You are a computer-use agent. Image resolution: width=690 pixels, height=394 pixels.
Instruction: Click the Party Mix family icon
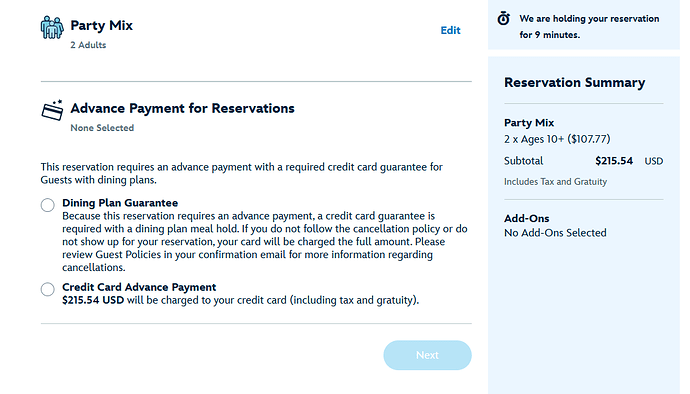coord(52,28)
